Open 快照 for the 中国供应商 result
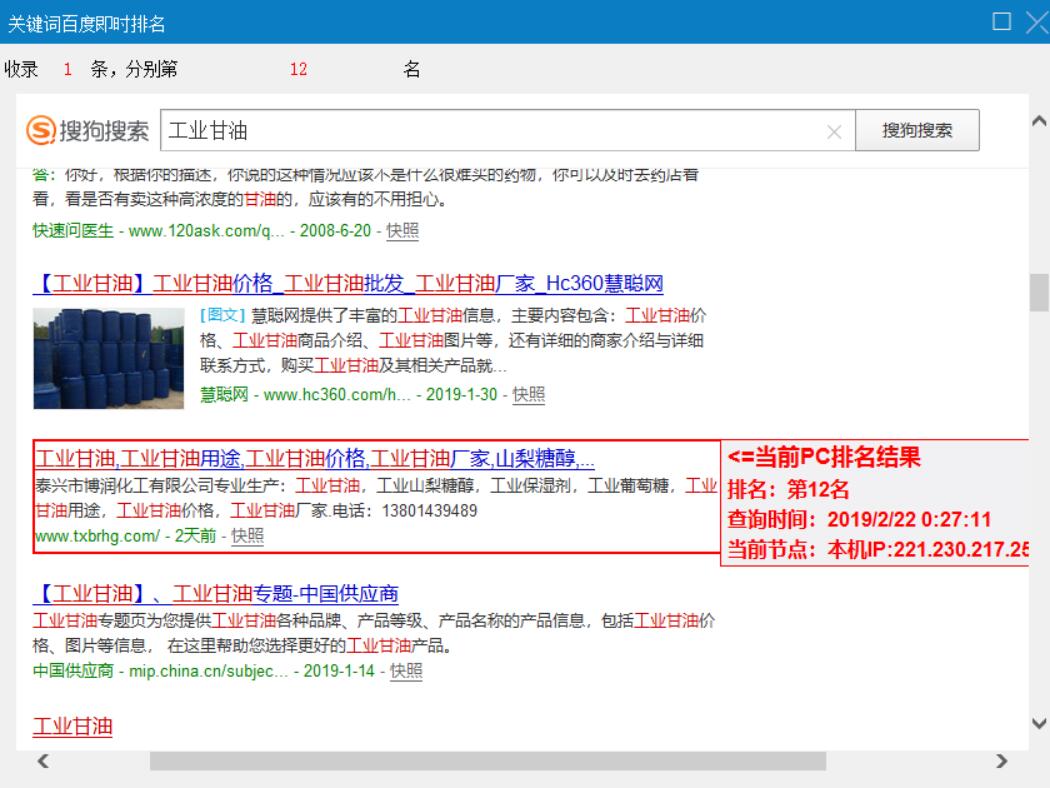The image size is (1050, 788). pyautogui.click(x=406, y=671)
